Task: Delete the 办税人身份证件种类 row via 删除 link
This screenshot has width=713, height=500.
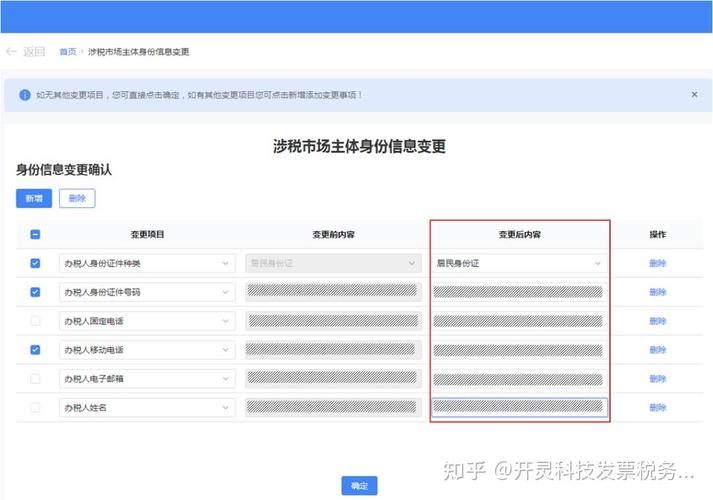Action: point(658,263)
